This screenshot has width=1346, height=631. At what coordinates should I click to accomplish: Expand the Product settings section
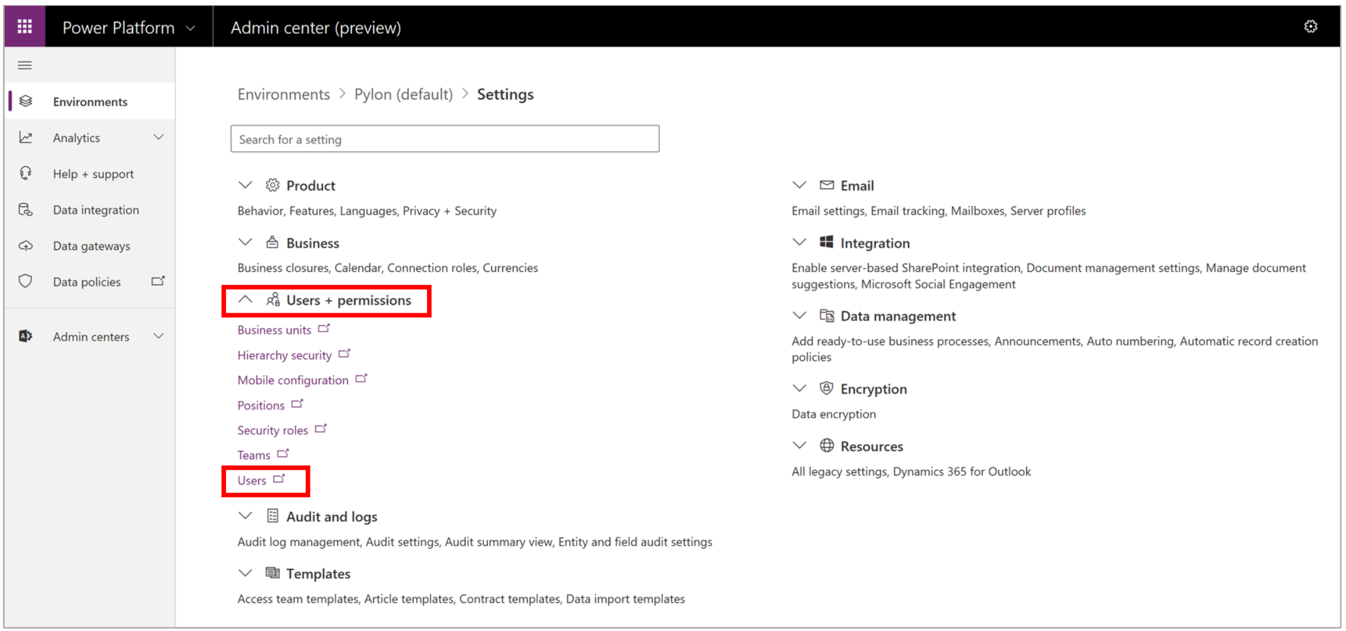coord(245,186)
